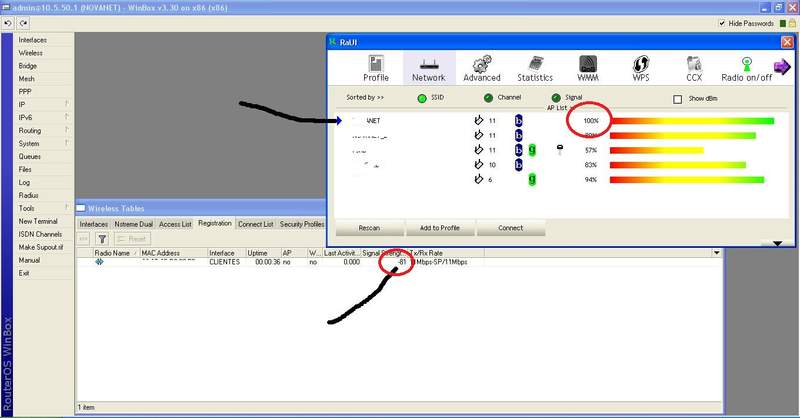
Task: Open the Files menu item
Action: click(43, 169)
